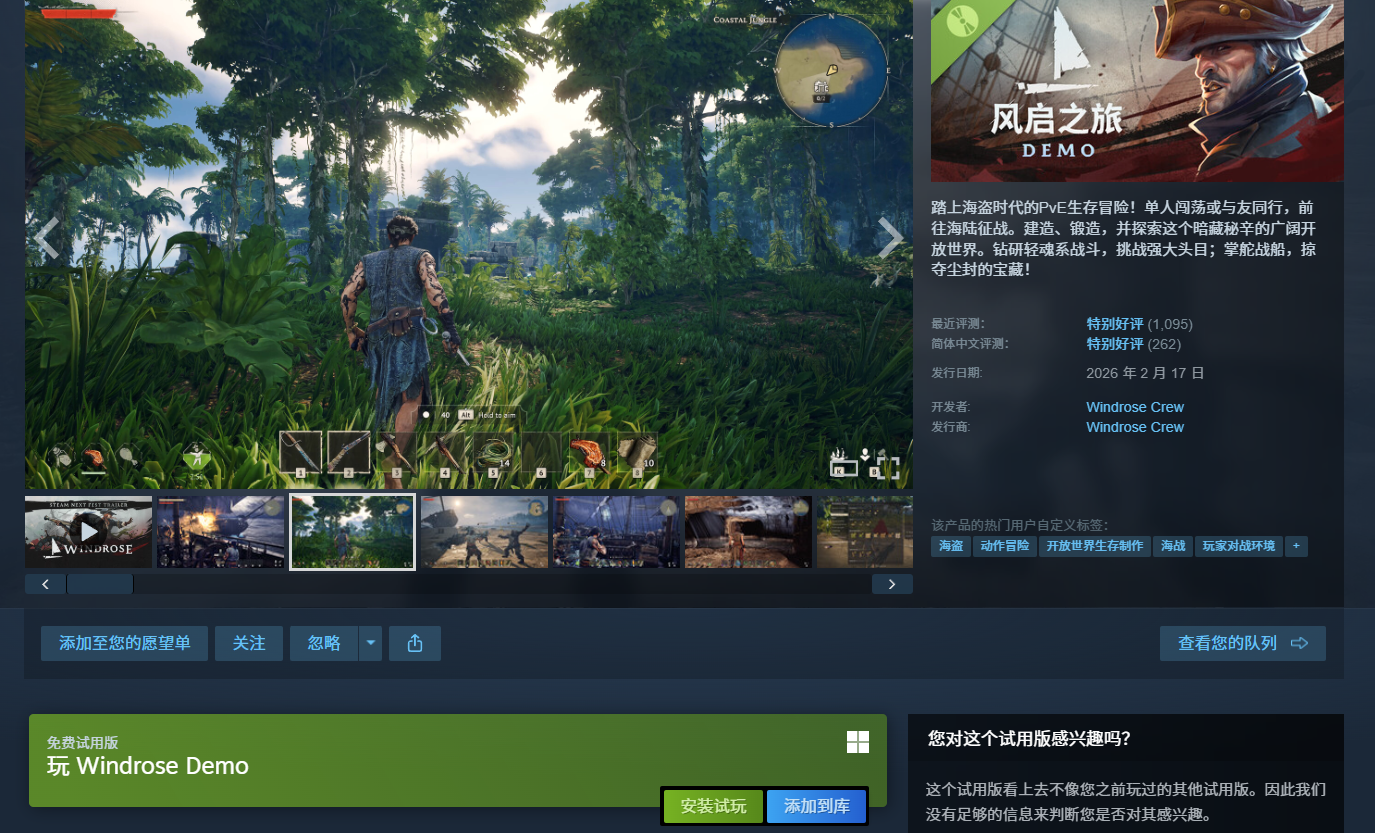Click the 风启之旅 DEMO header image
The width and height of the screenshot is (1375, 833).
pos(1137,91)
